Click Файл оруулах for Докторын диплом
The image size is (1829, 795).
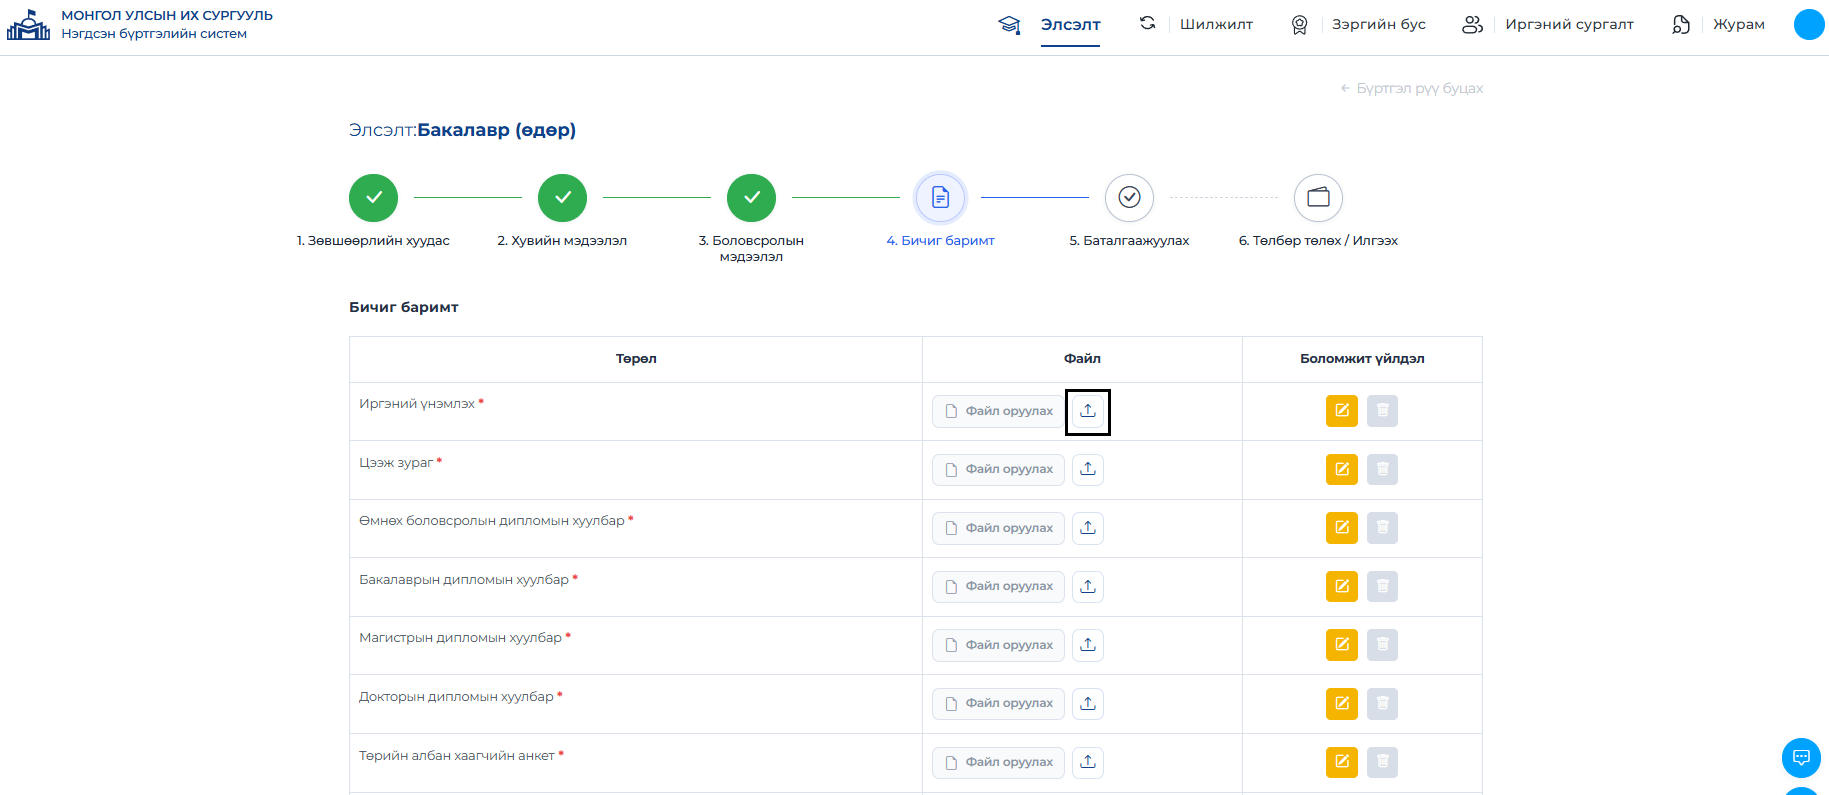click(x=998, y=703)
